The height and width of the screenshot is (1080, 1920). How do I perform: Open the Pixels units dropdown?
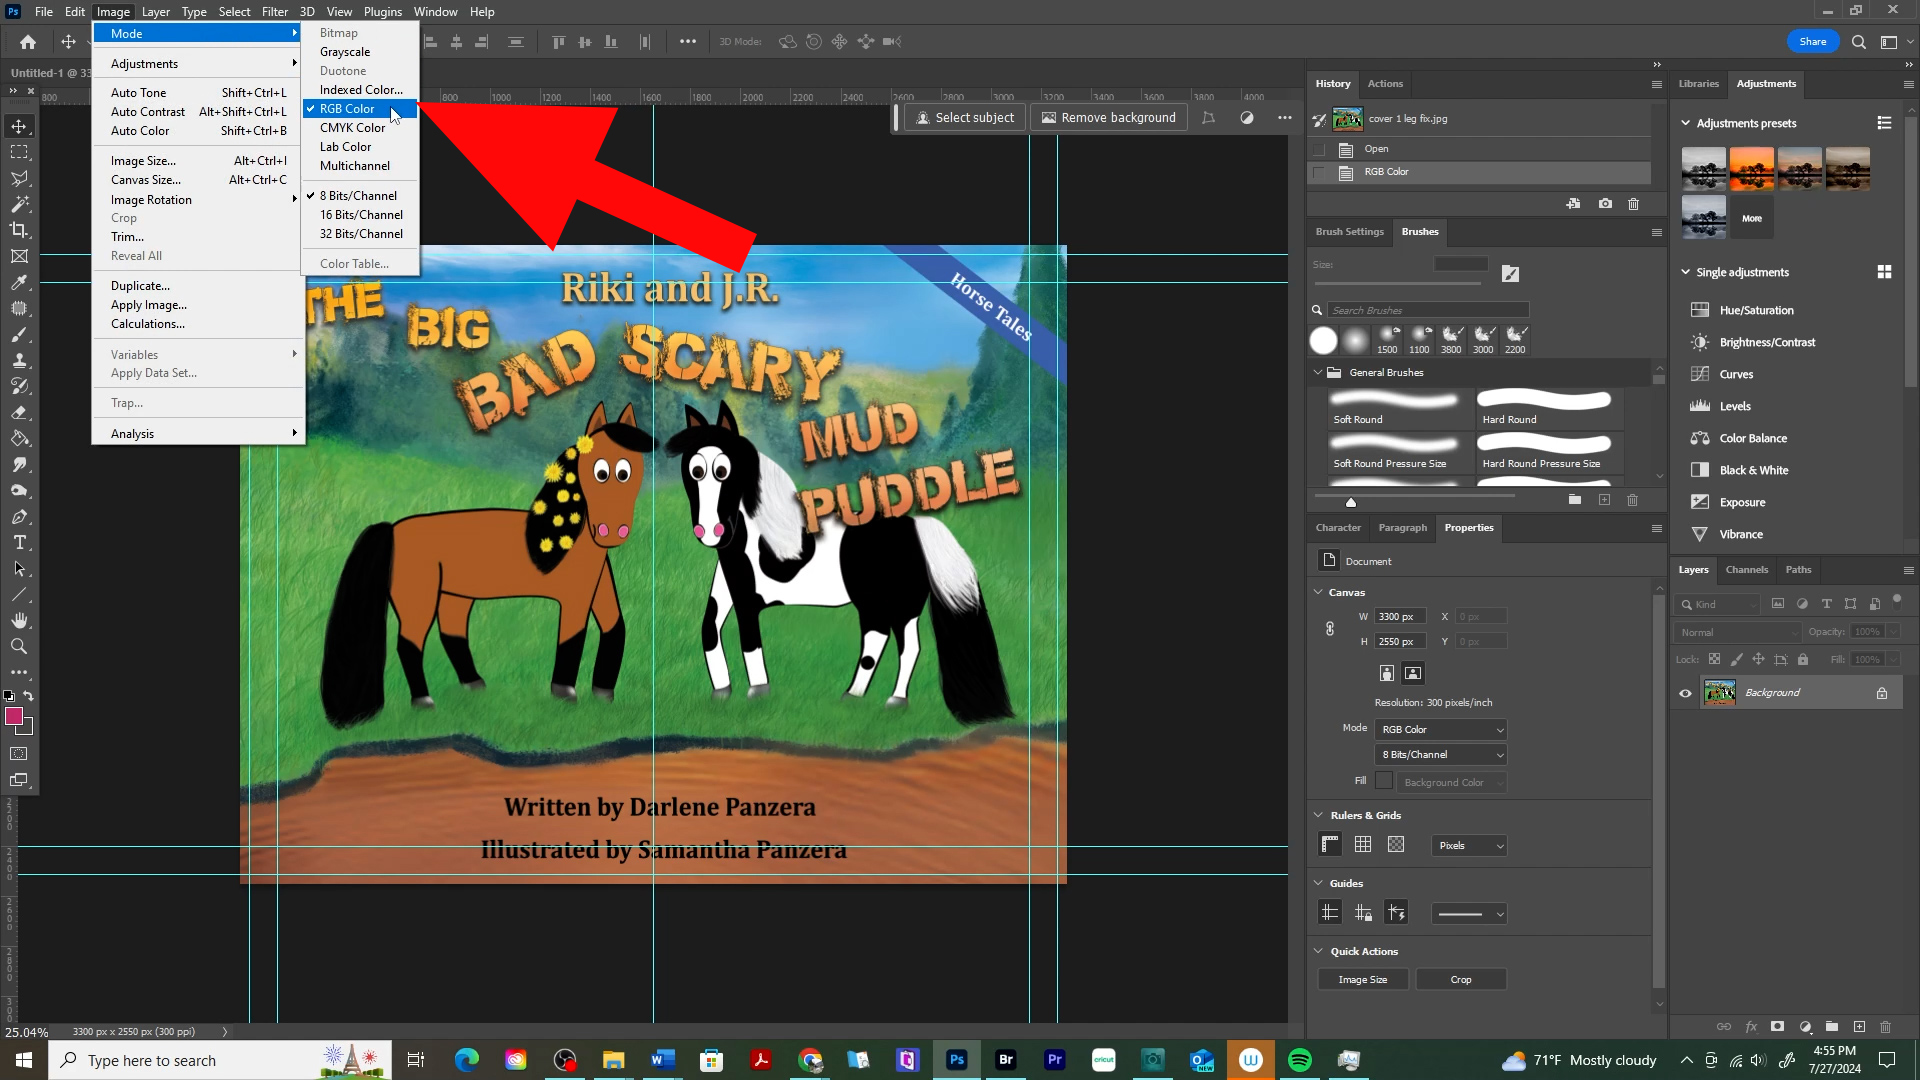tap(1469, 846)
